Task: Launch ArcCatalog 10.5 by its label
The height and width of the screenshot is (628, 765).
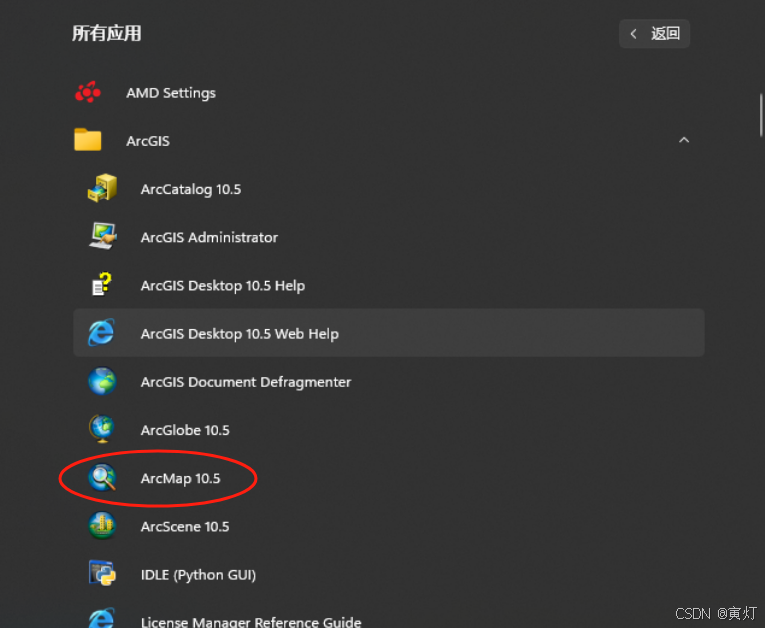Action: (191, 189)
